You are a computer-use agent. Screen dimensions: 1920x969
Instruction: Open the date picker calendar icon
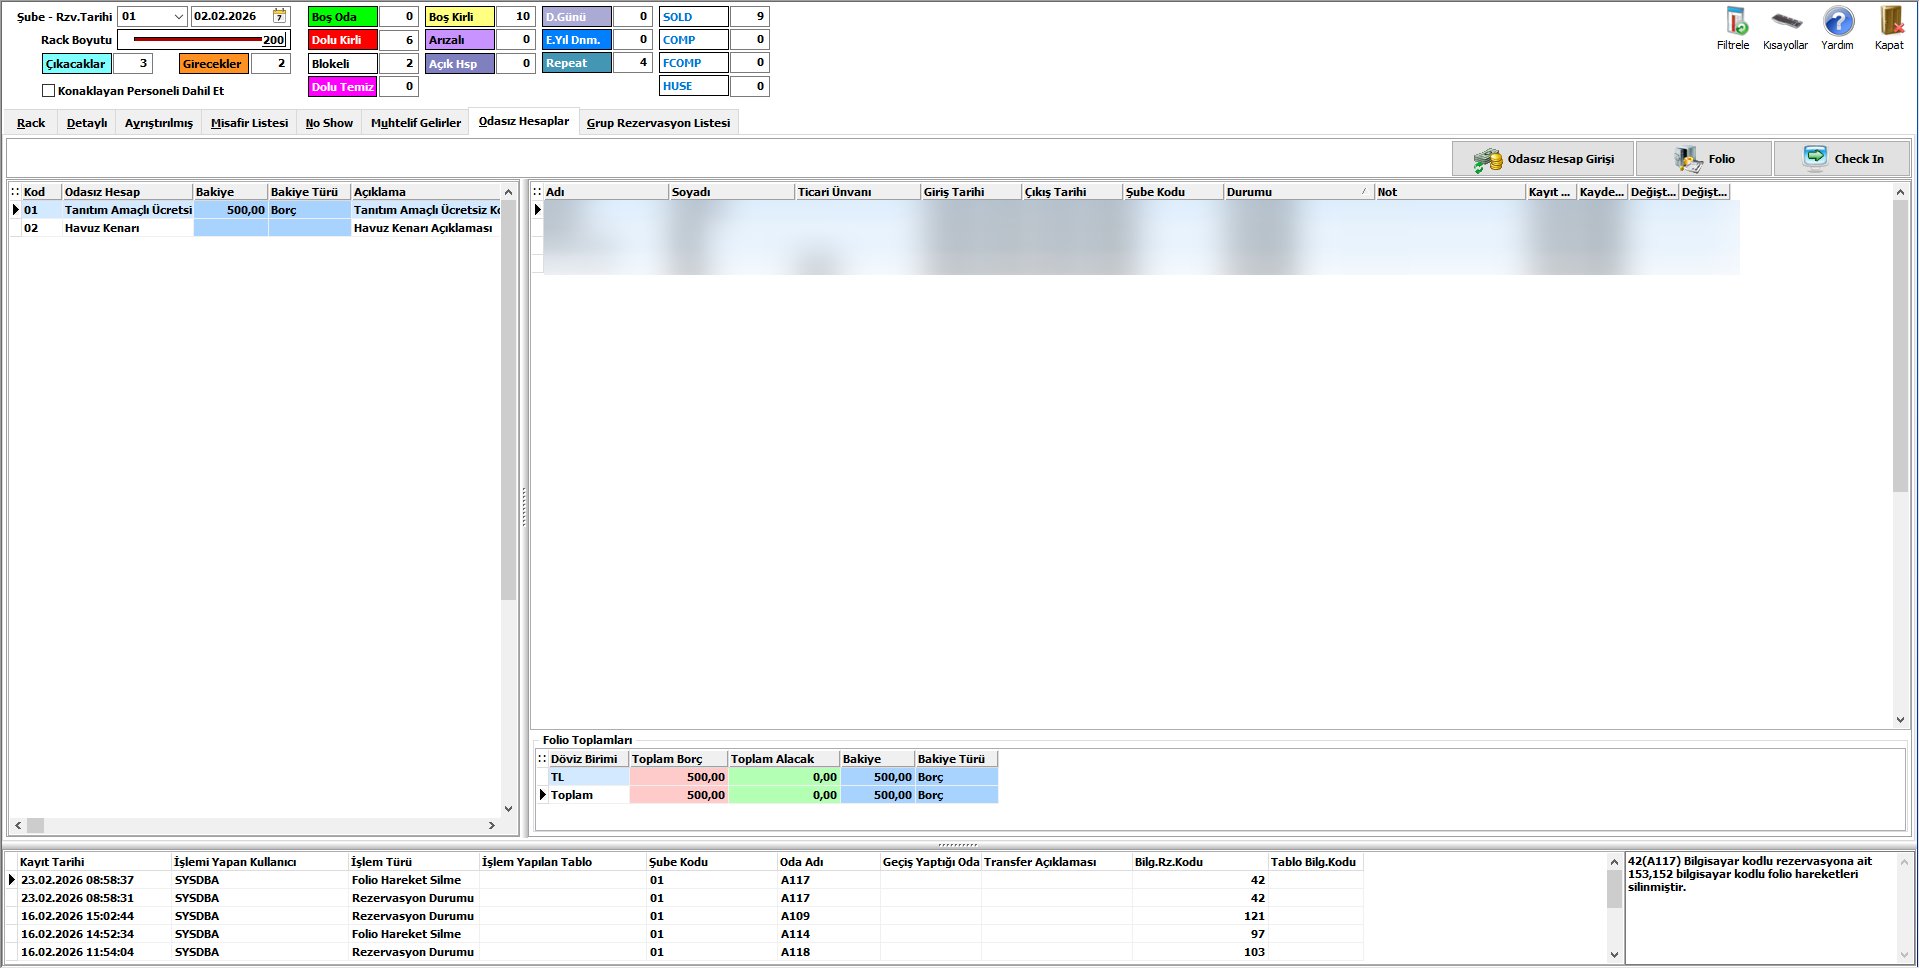coord(279,16)
